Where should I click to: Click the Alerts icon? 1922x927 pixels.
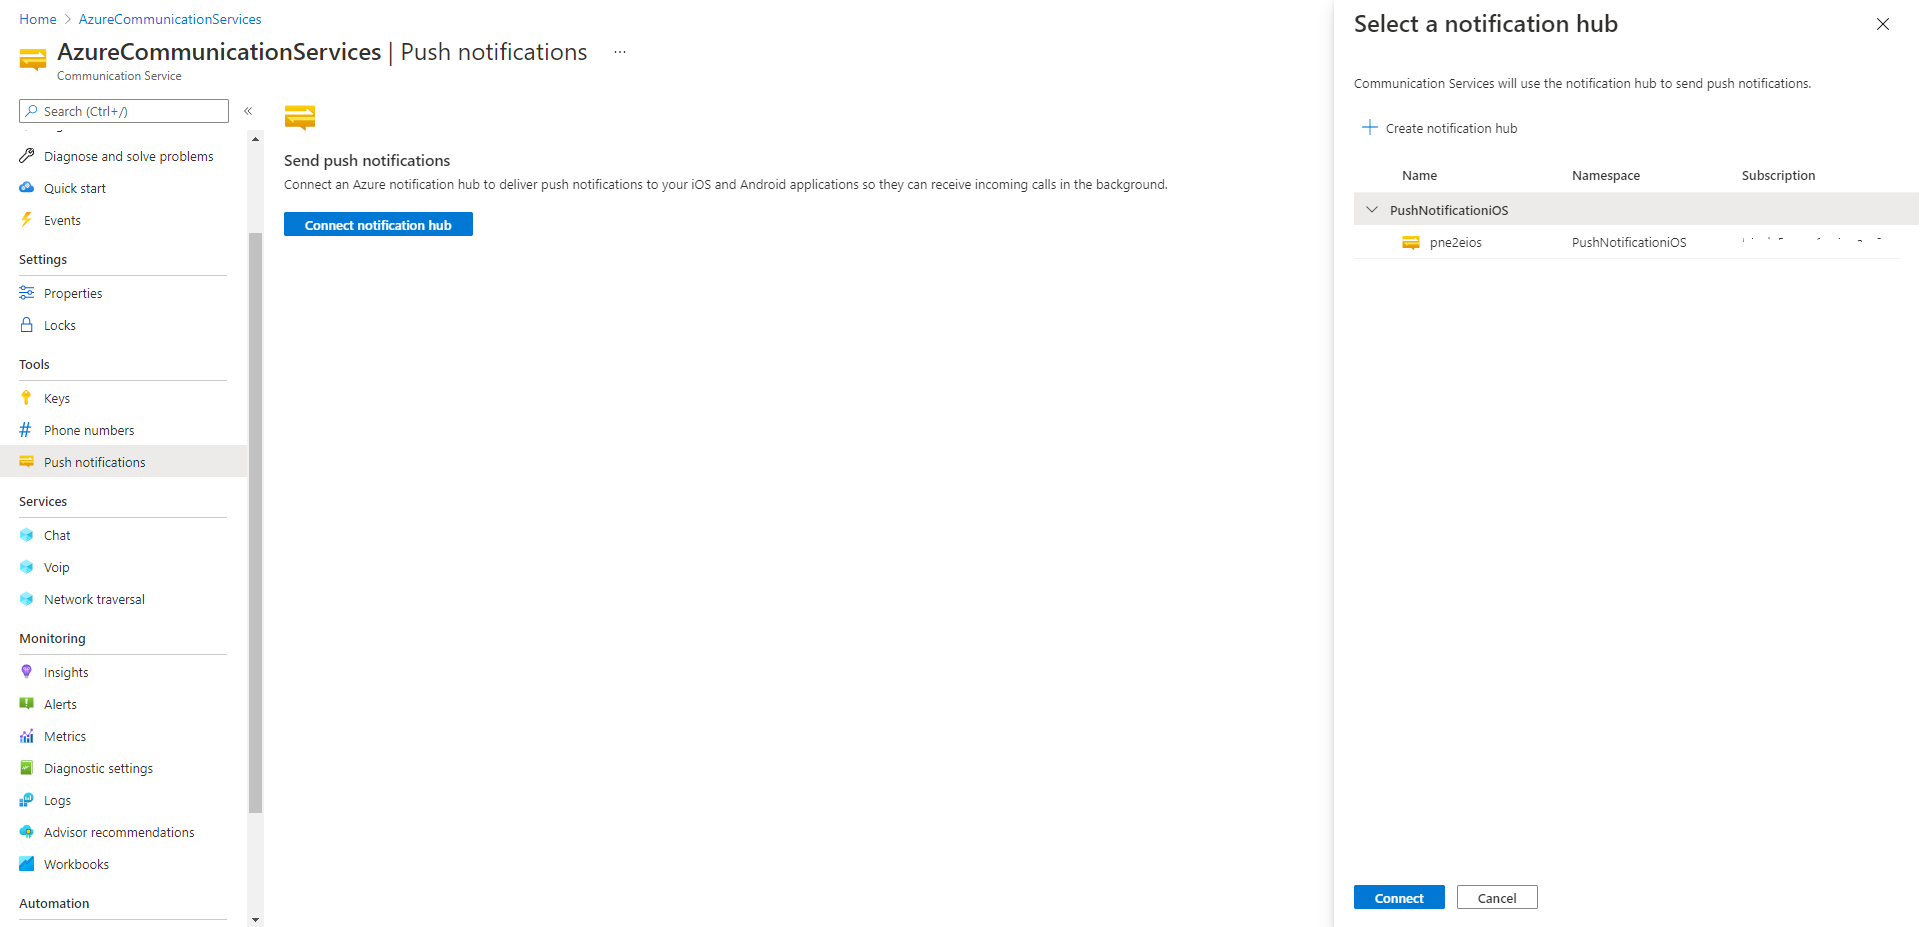26,703
